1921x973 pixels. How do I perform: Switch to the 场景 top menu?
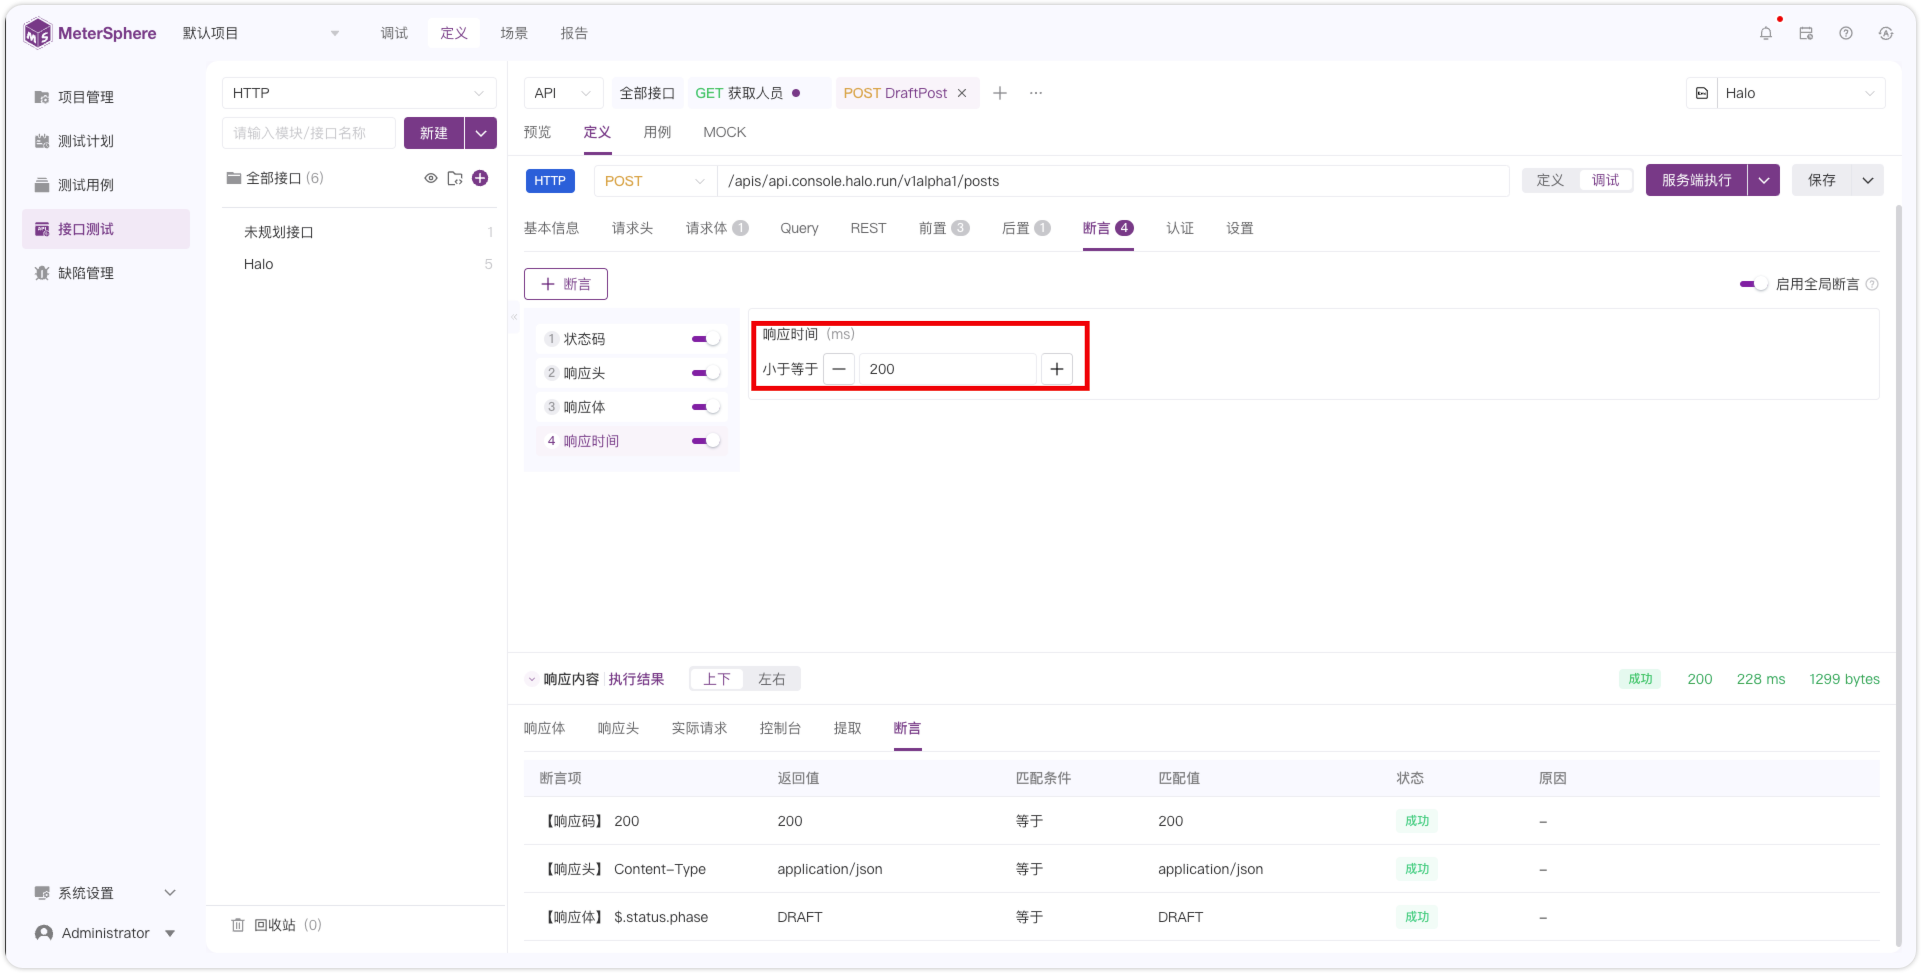coord(514,33)
